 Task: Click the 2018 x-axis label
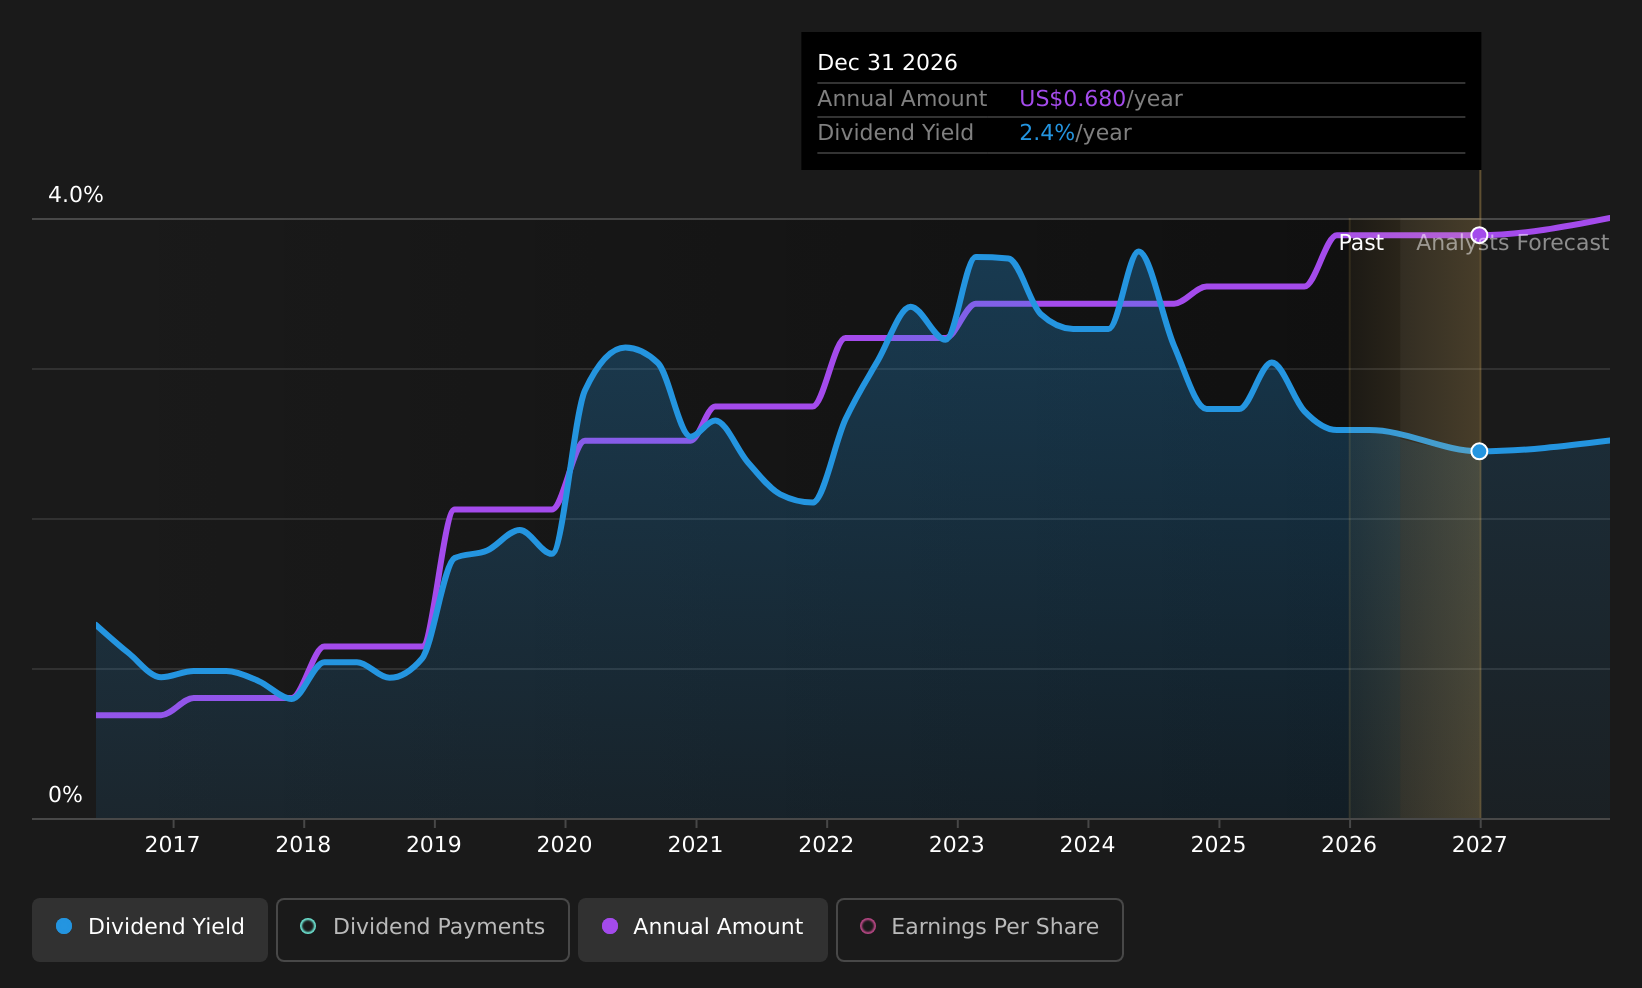[303, 845]
